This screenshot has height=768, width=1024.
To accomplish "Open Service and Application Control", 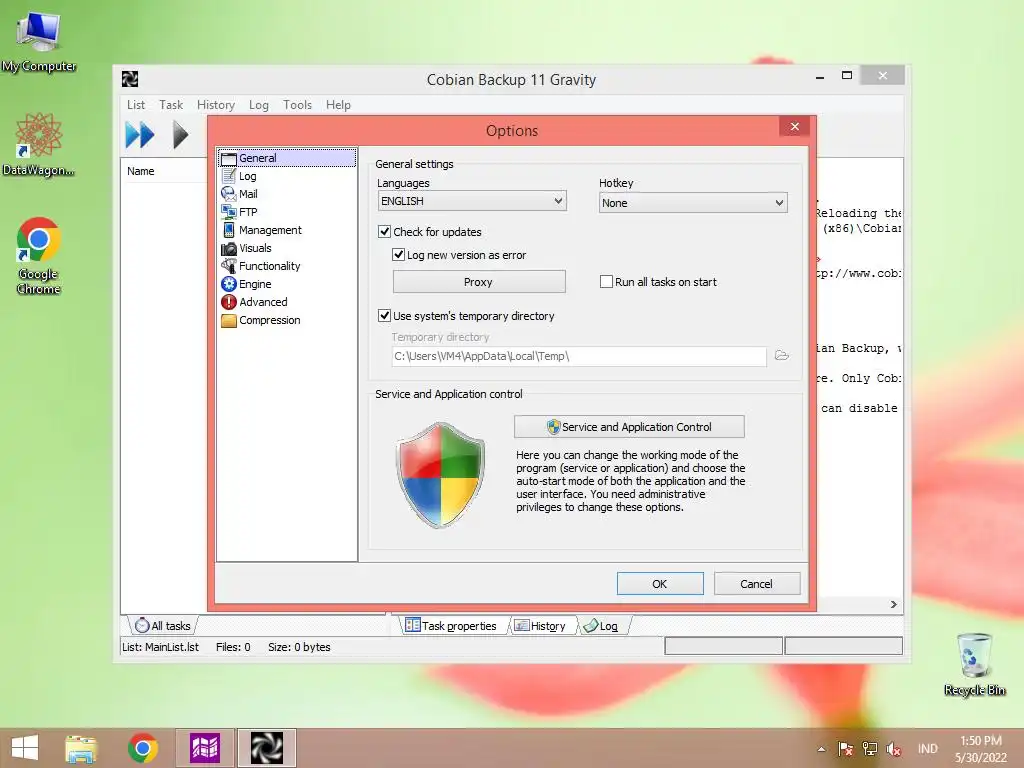I will (x=629, y=426).
